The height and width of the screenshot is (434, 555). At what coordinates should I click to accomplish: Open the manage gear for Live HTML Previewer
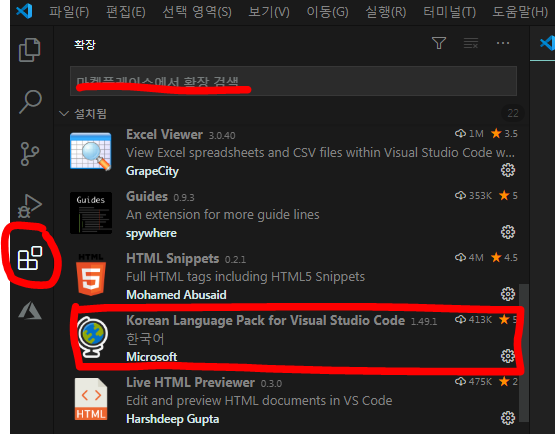pos(508,418)
